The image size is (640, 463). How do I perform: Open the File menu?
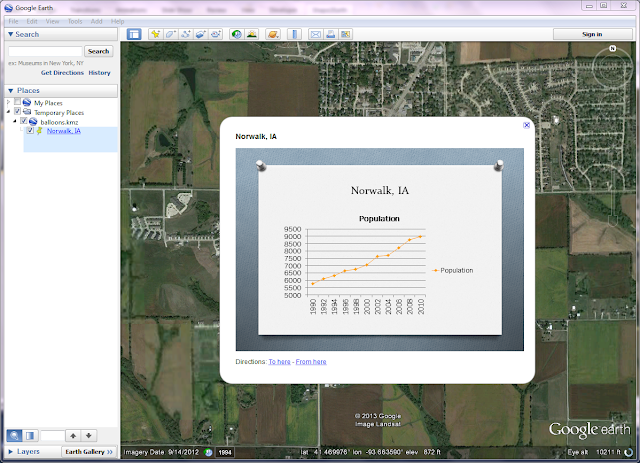coord(13,22)
